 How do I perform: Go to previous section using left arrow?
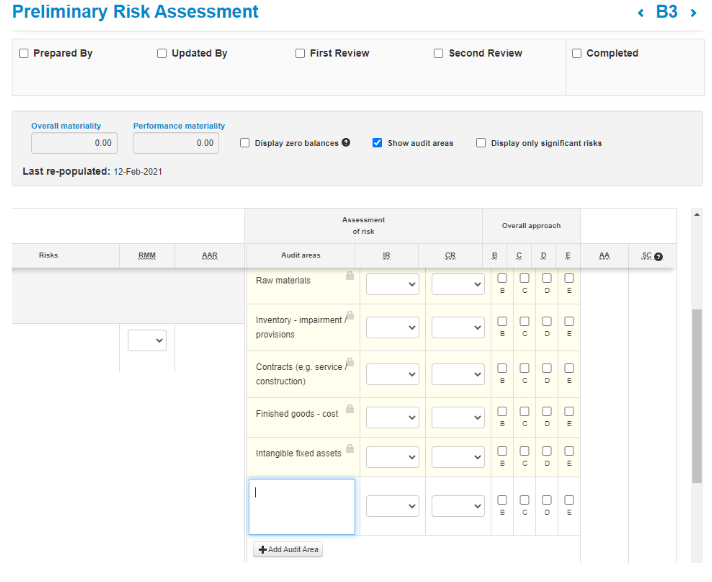[641, 13]
